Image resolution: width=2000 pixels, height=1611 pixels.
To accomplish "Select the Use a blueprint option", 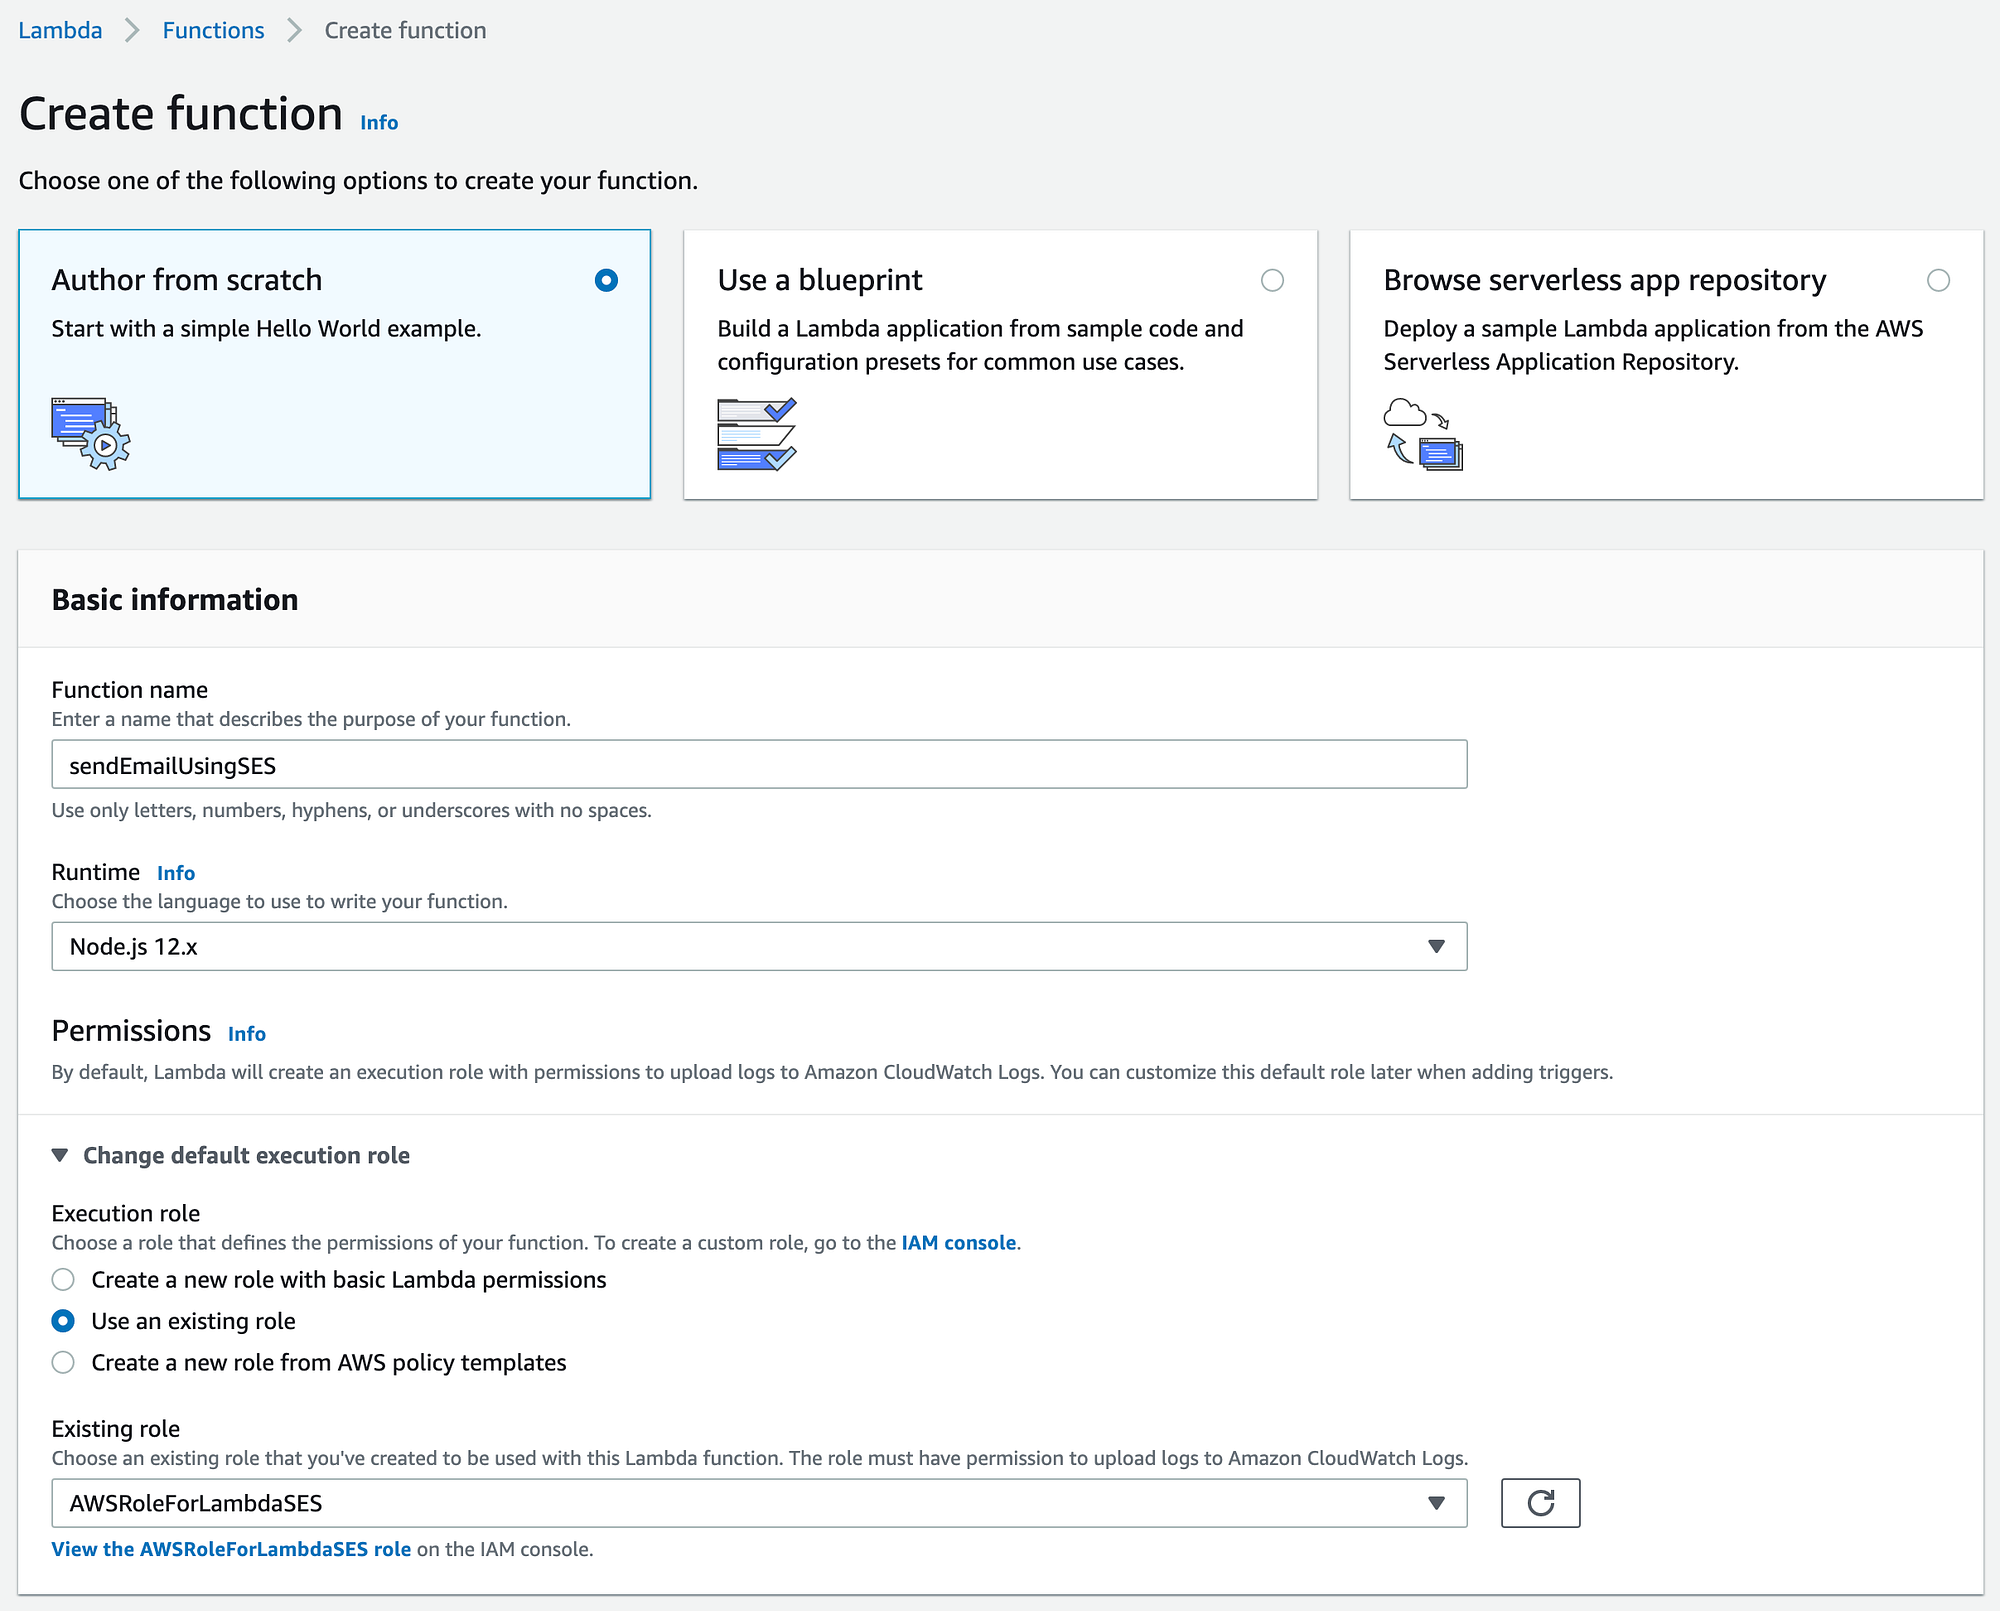I will click(1272, 281).
